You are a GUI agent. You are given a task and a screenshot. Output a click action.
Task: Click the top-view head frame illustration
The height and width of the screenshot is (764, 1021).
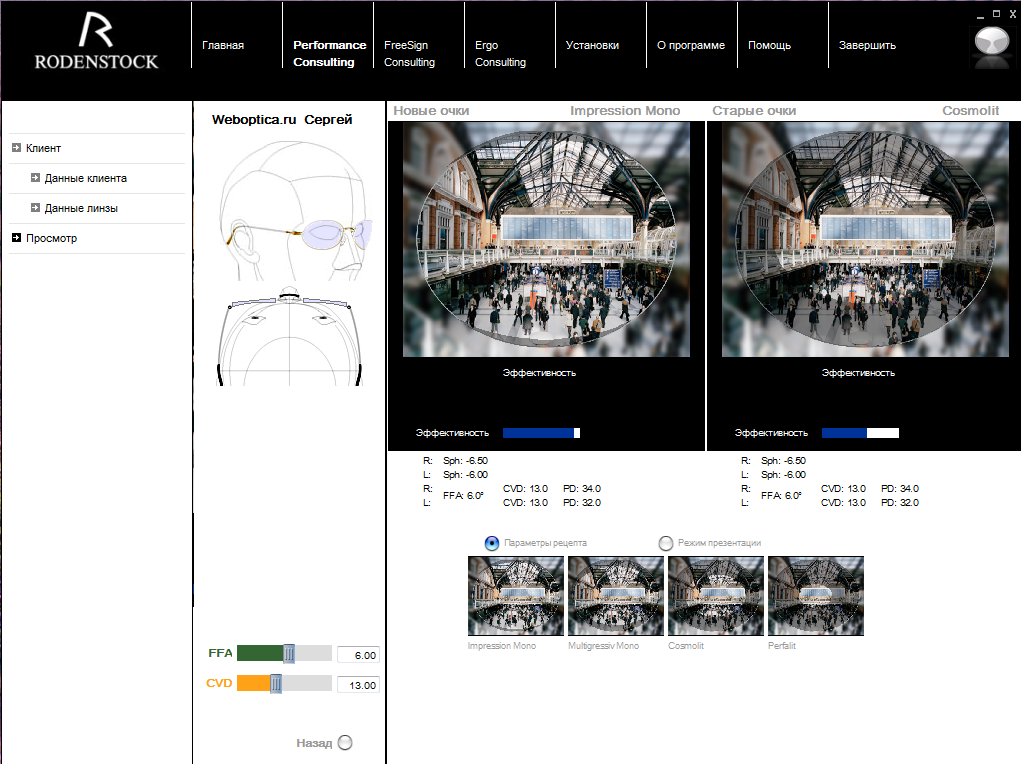point(289,337)
